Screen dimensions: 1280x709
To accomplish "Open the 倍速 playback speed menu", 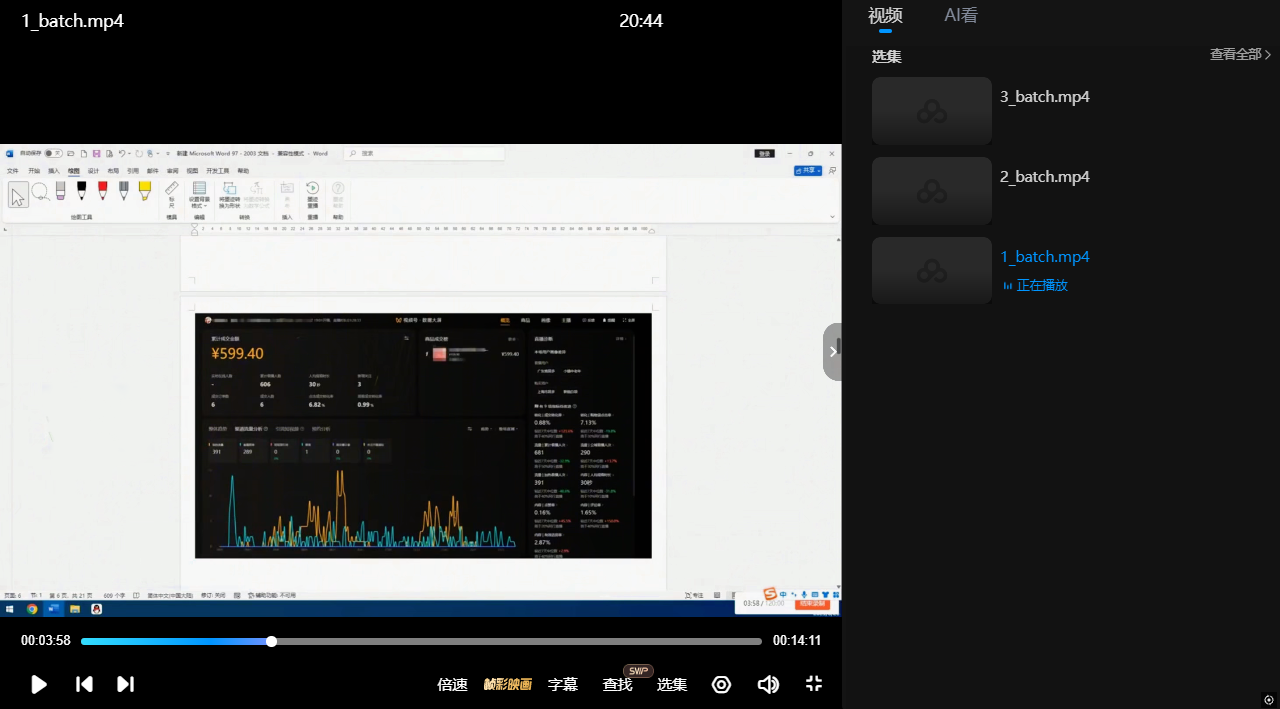I will [452, 685].
